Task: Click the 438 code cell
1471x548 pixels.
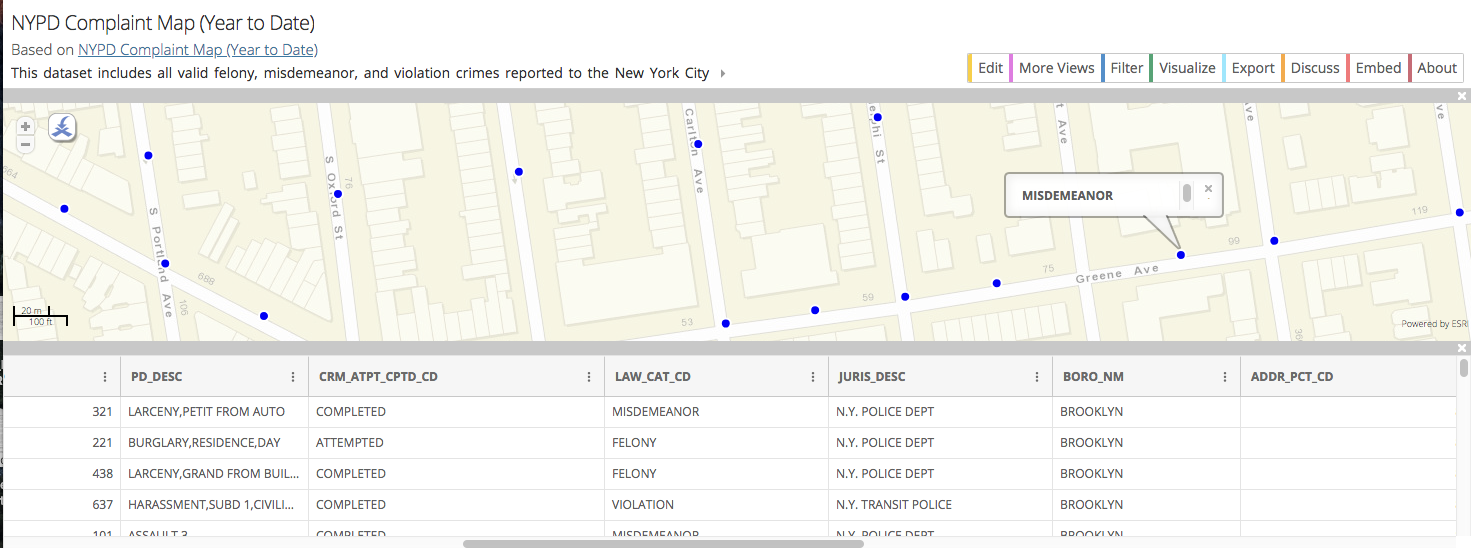Action: (x=61, y=474)
